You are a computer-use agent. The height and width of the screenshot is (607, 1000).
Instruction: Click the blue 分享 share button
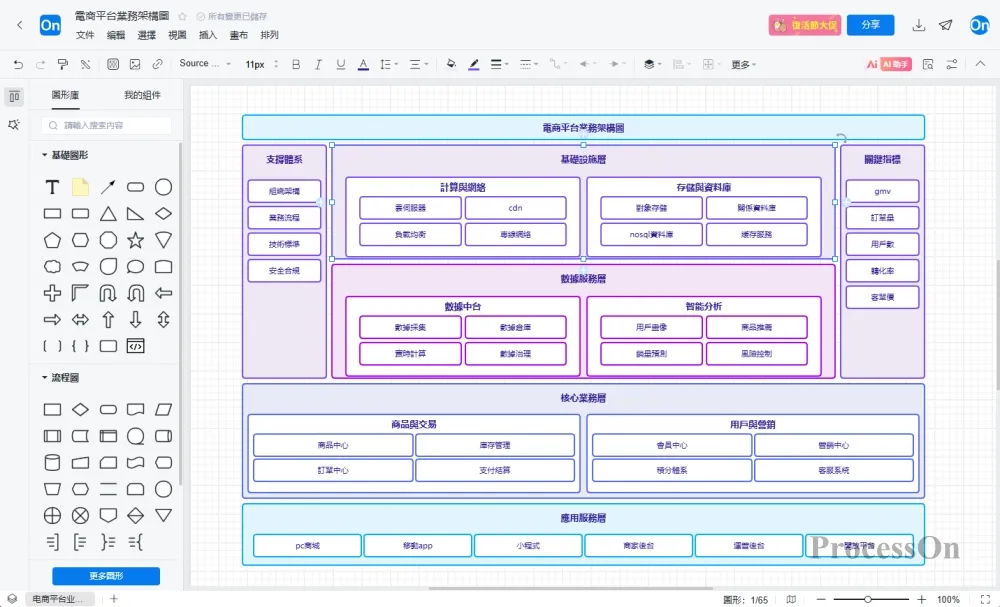(x=871, y=25)
